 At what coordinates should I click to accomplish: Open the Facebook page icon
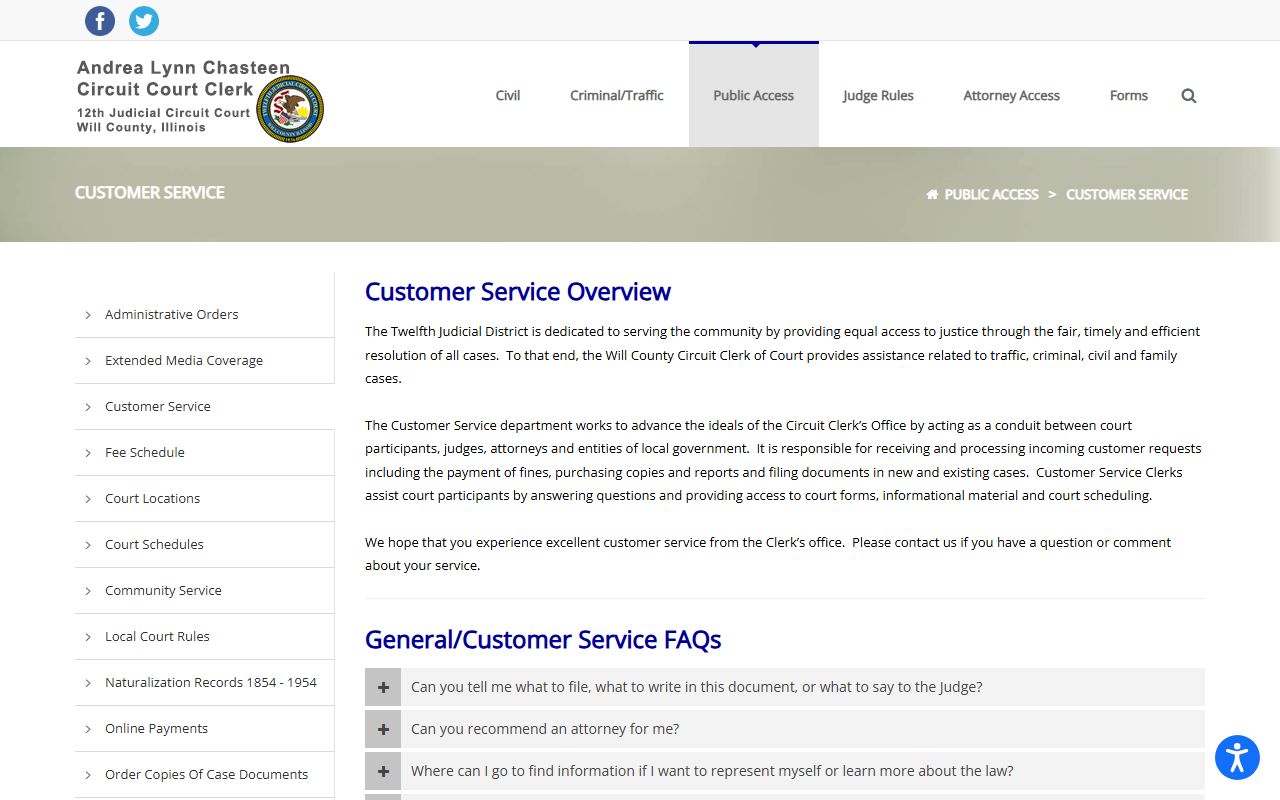(x=100, y=21)
